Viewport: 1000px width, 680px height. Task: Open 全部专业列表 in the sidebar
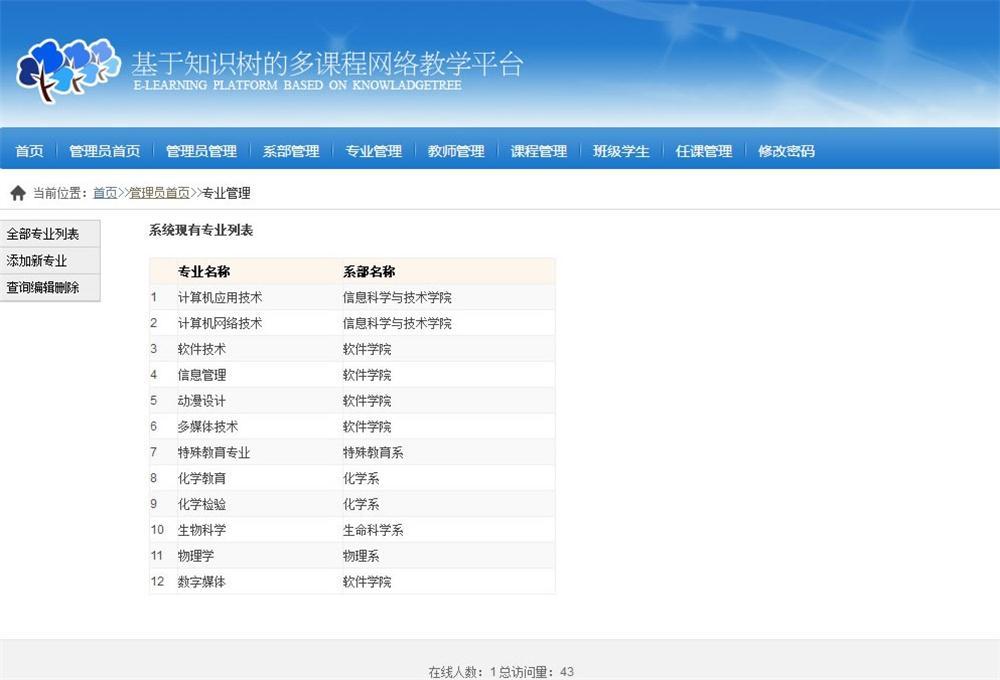pyautogui.click(x=43, y=234)
